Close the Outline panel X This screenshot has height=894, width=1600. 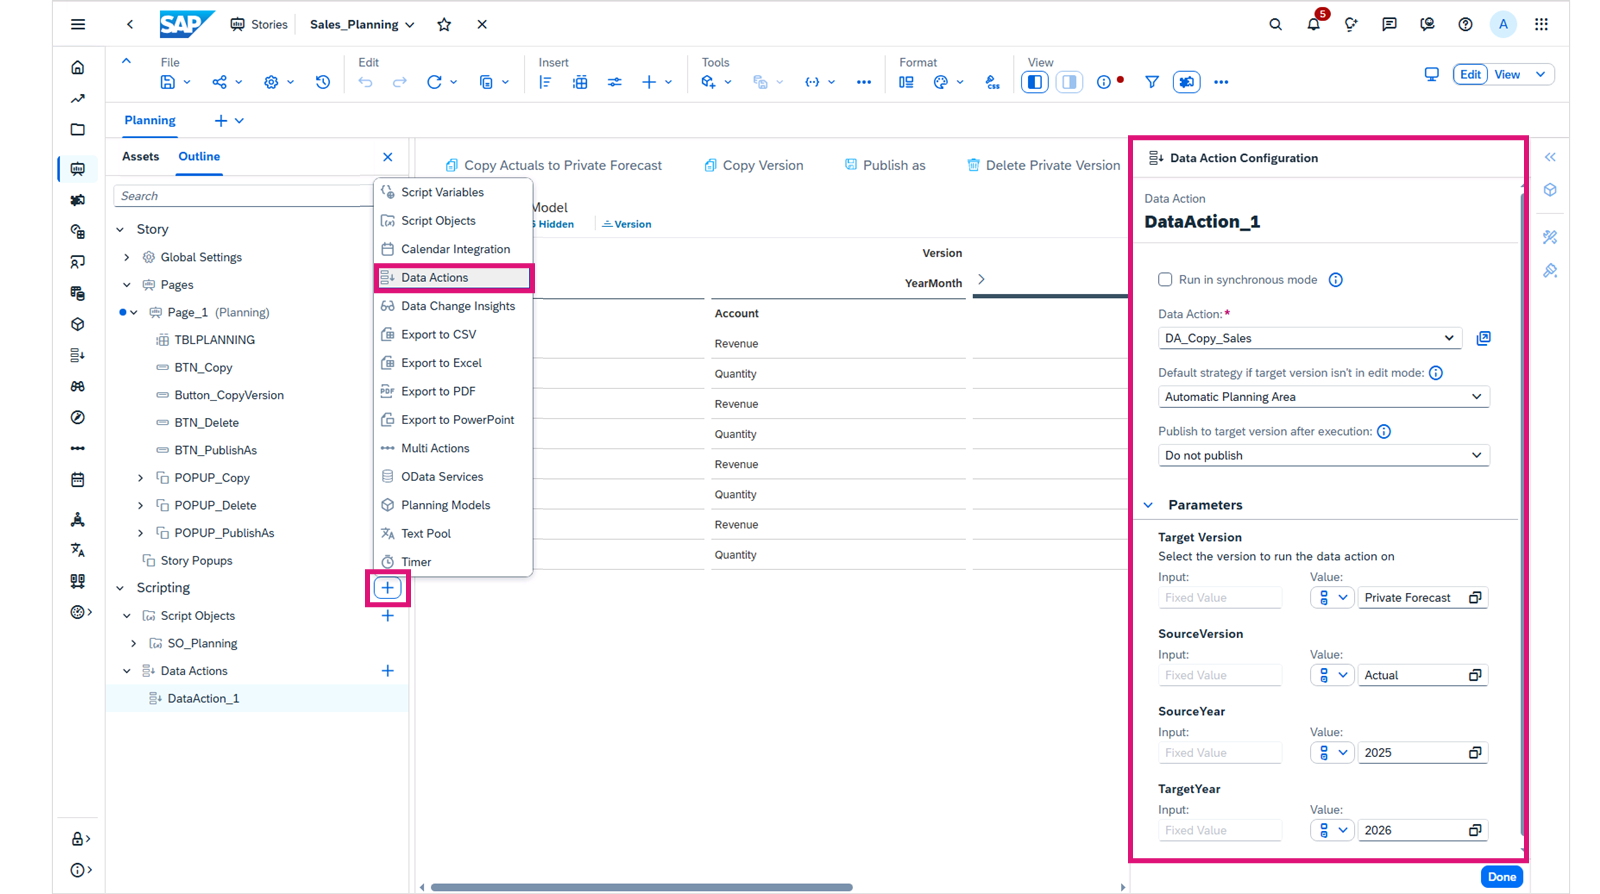click(x=388, y=157)
